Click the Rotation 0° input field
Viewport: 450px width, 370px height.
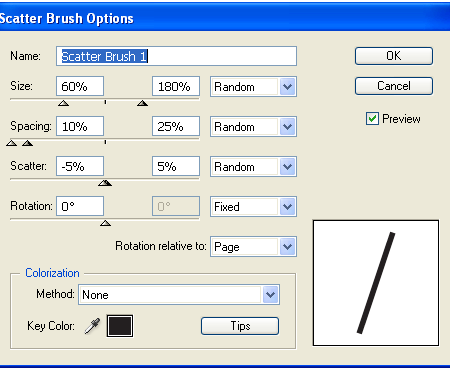point(80,206)
